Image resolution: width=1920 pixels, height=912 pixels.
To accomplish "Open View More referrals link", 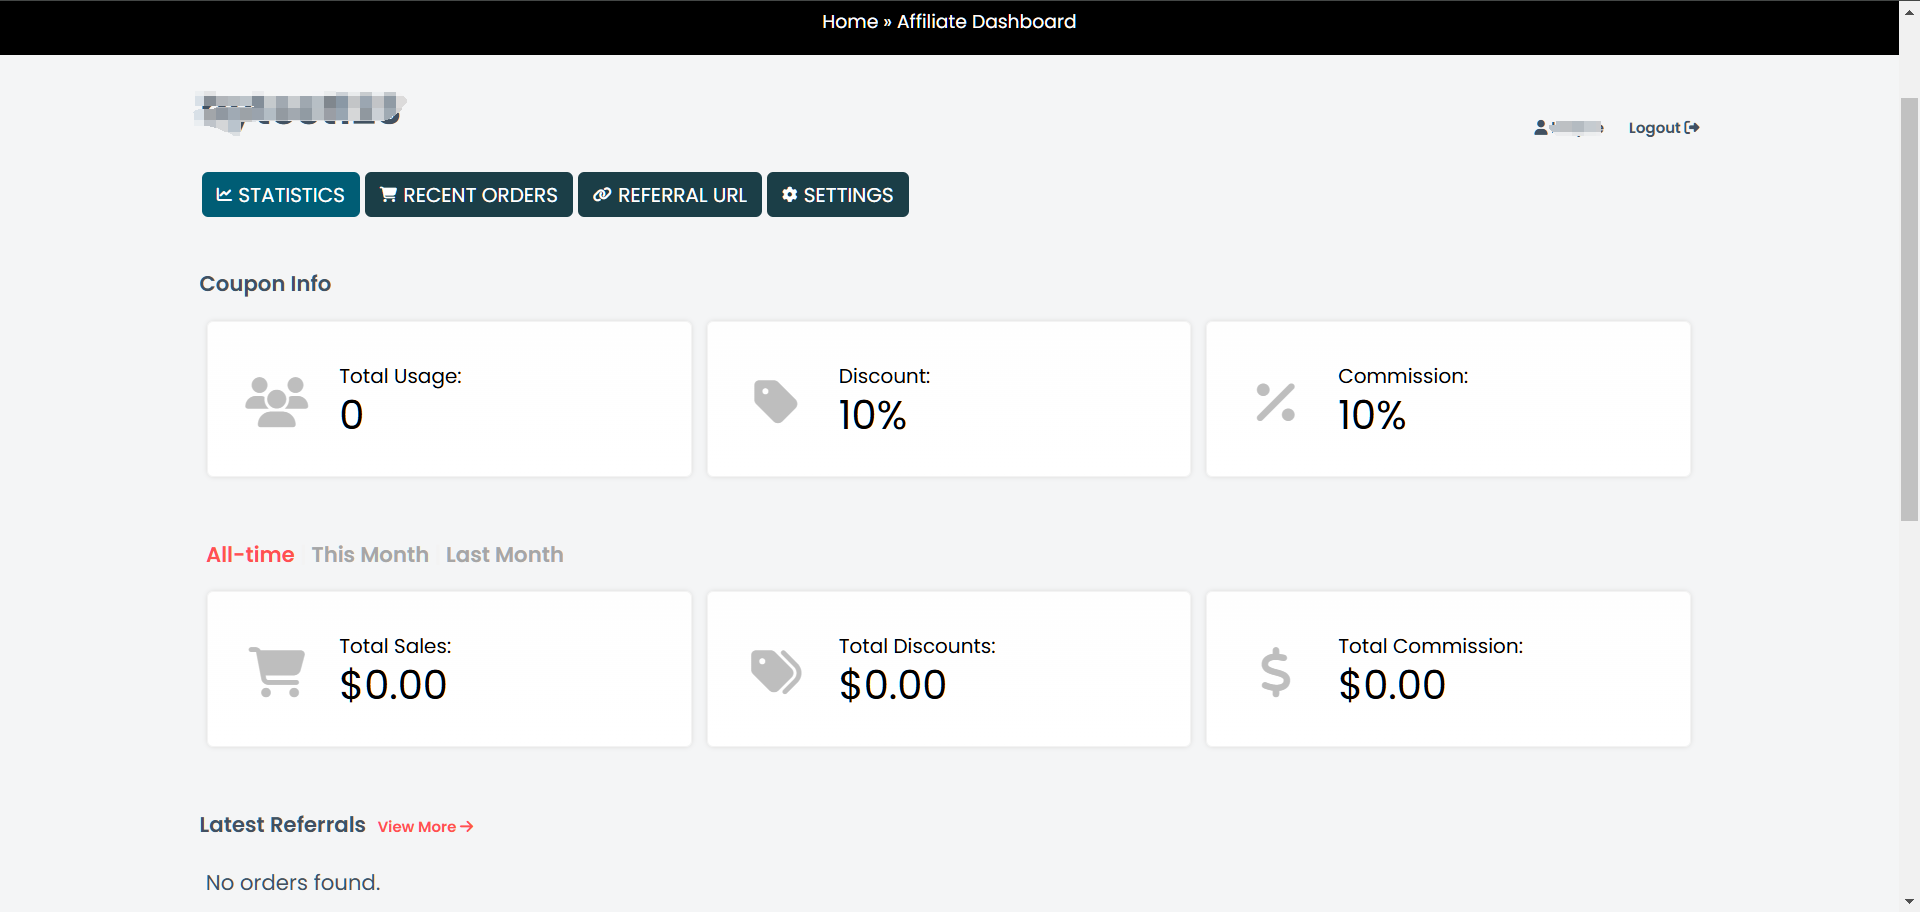I will point(425,827).
